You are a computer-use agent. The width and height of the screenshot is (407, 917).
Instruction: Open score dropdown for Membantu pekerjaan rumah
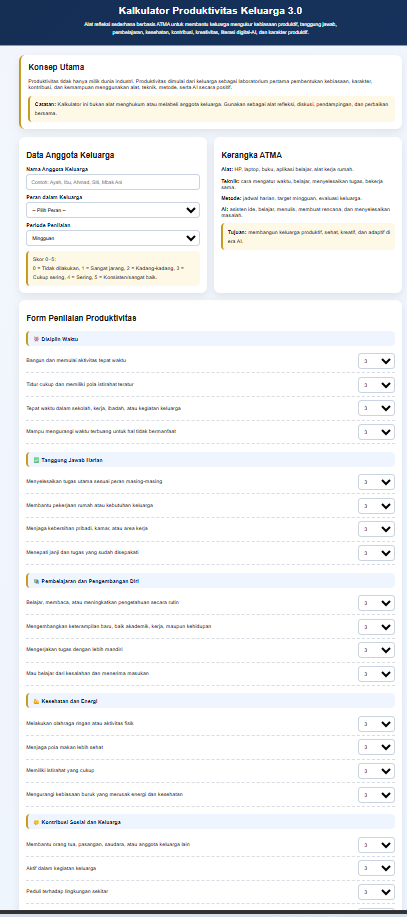pyautogui.click(x=376, y=505)
